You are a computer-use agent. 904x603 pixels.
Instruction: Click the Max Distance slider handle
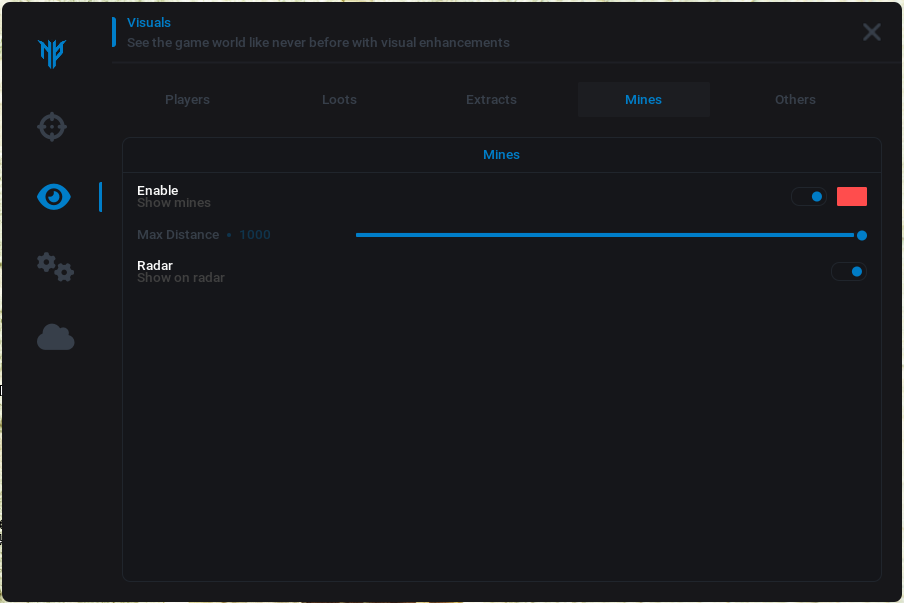(861, 235)
